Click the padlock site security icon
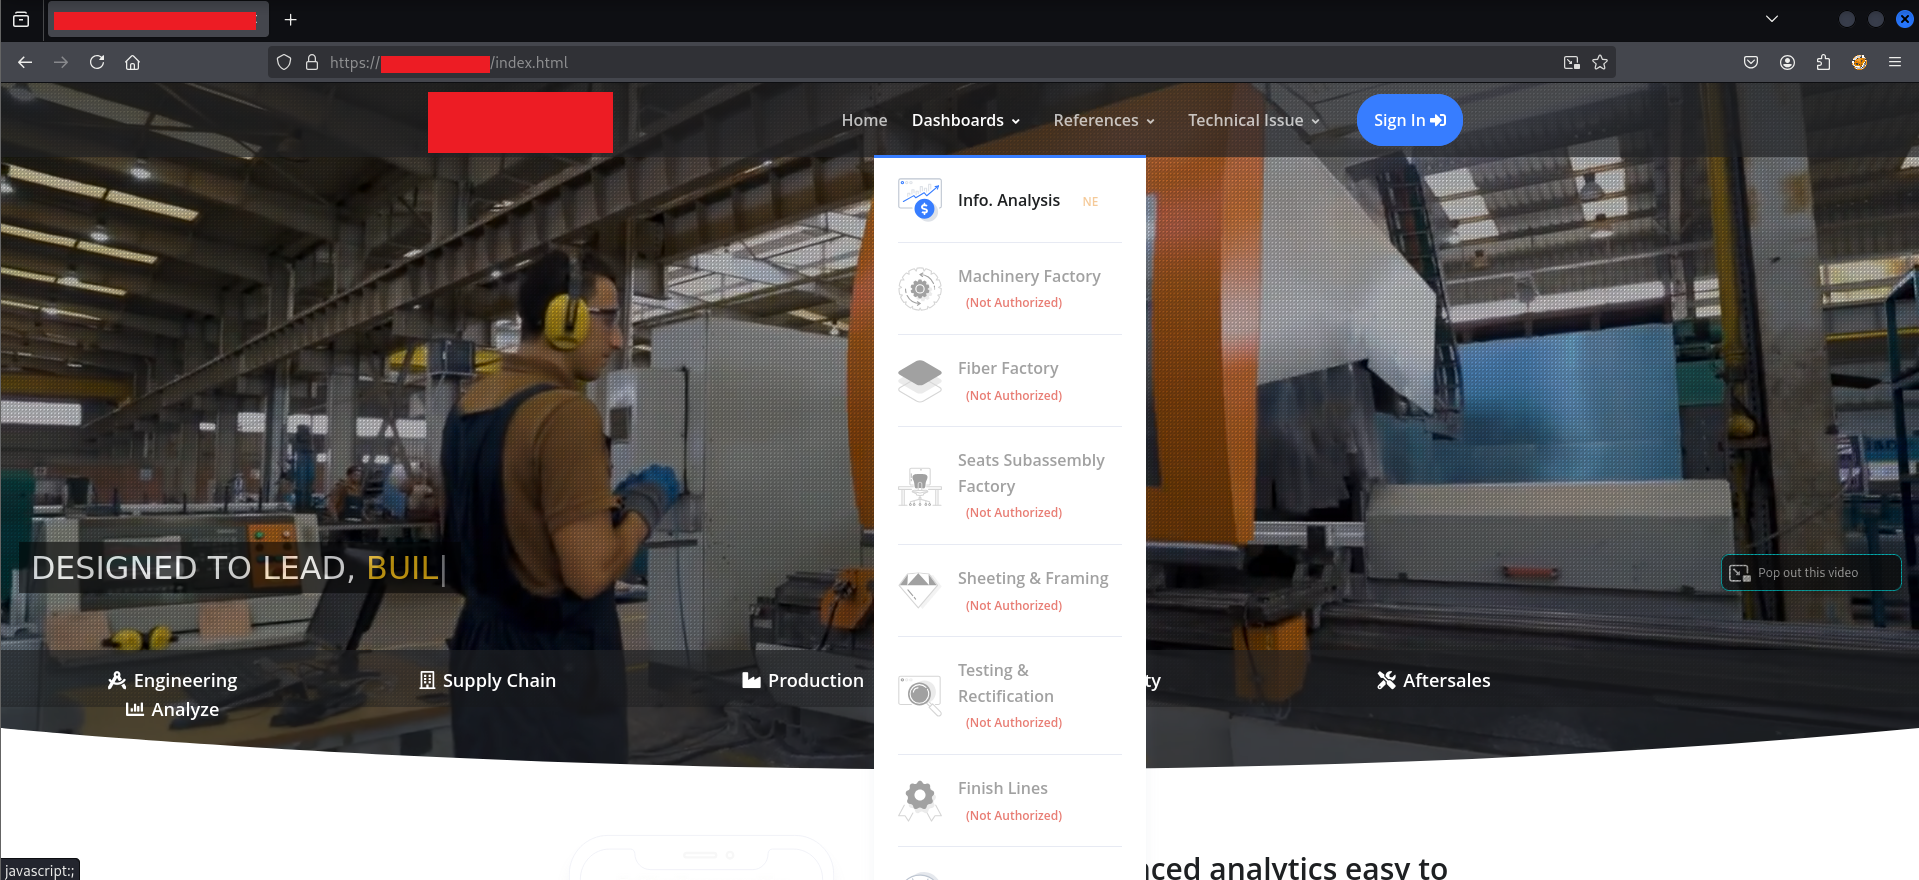The height and width of the screenshot is (880, 1919). (x=312, y=62)
